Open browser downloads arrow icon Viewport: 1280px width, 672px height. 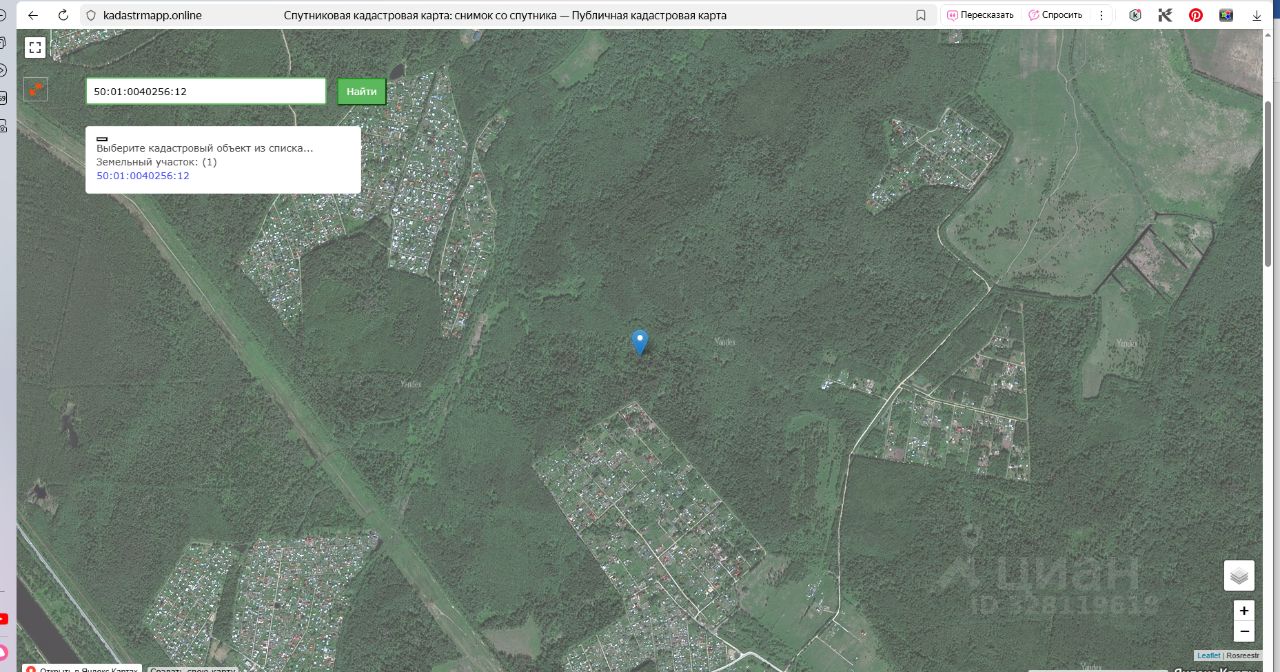[x=1257, y=15]
